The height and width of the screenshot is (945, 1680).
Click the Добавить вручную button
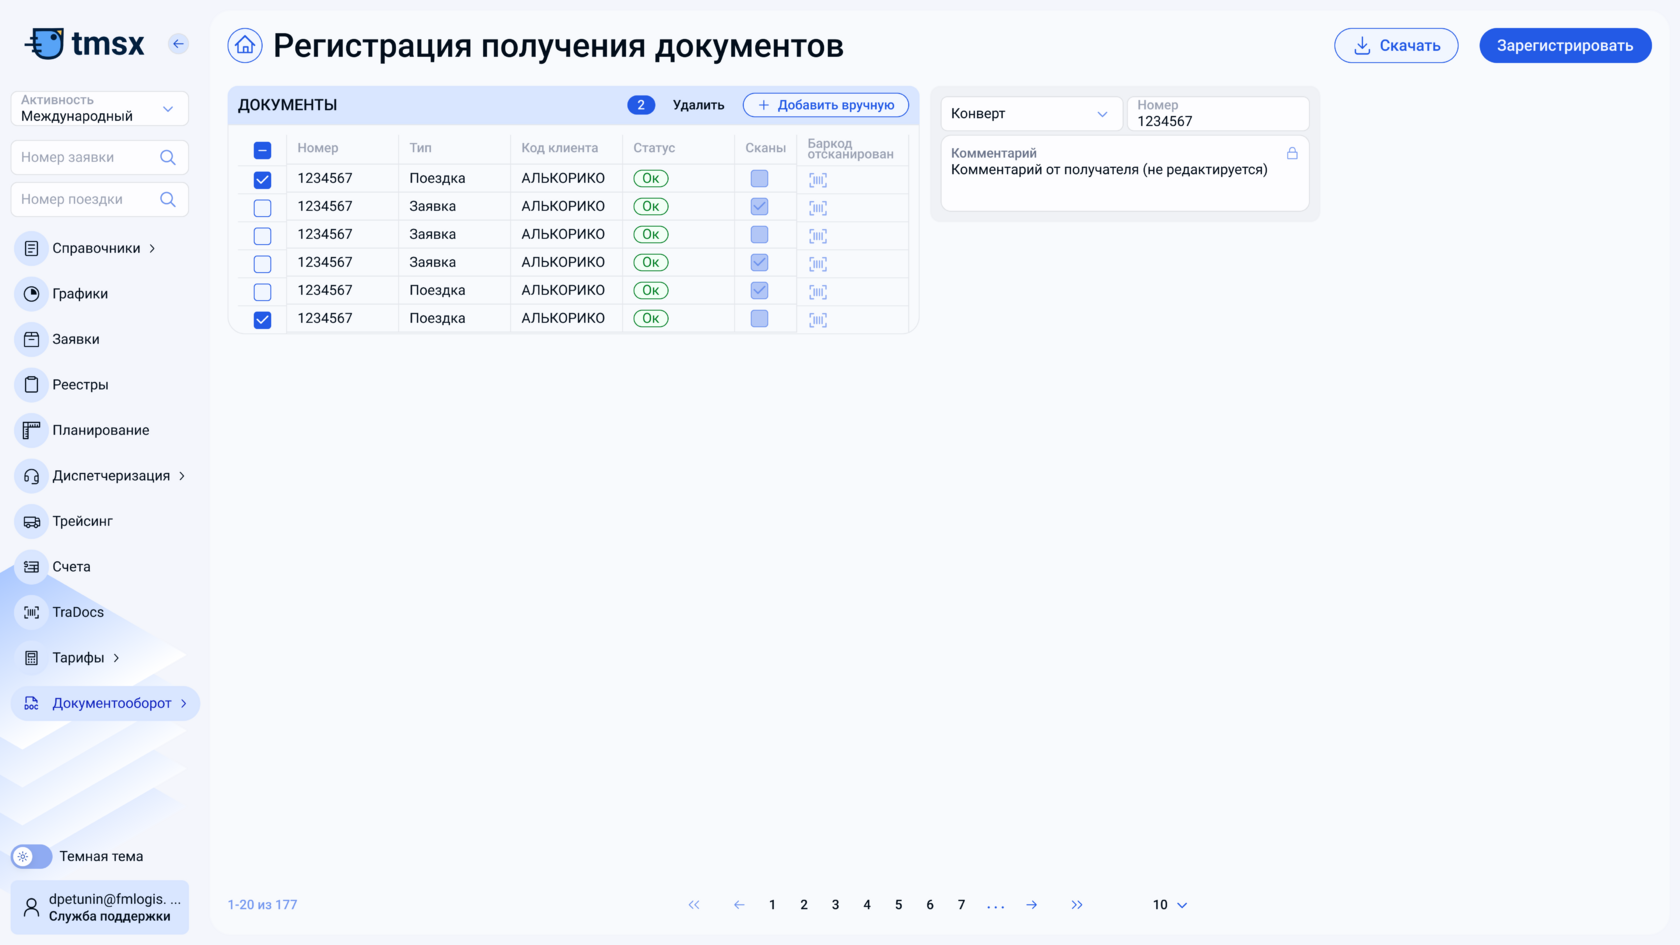click(826, 105)
